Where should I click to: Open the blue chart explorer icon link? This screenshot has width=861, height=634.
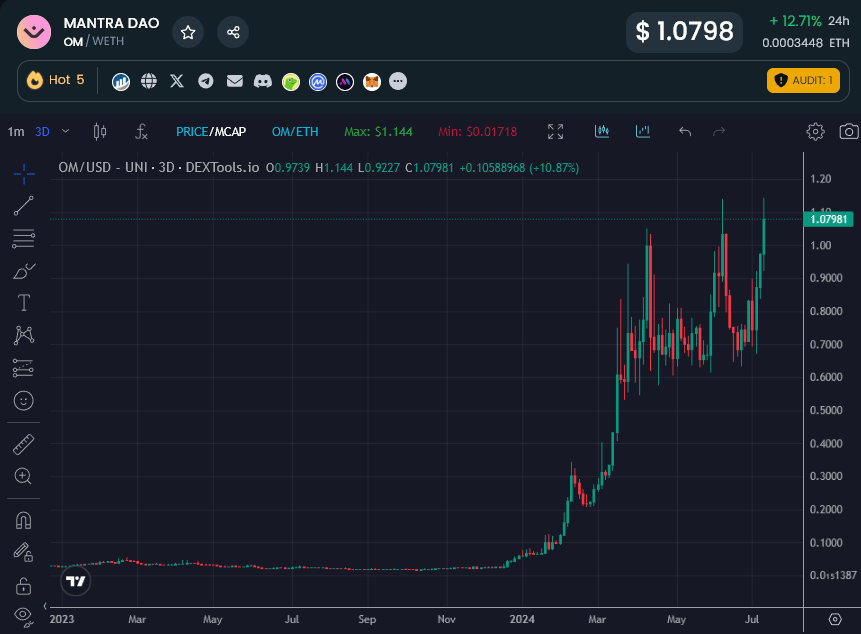coord(121,82)
